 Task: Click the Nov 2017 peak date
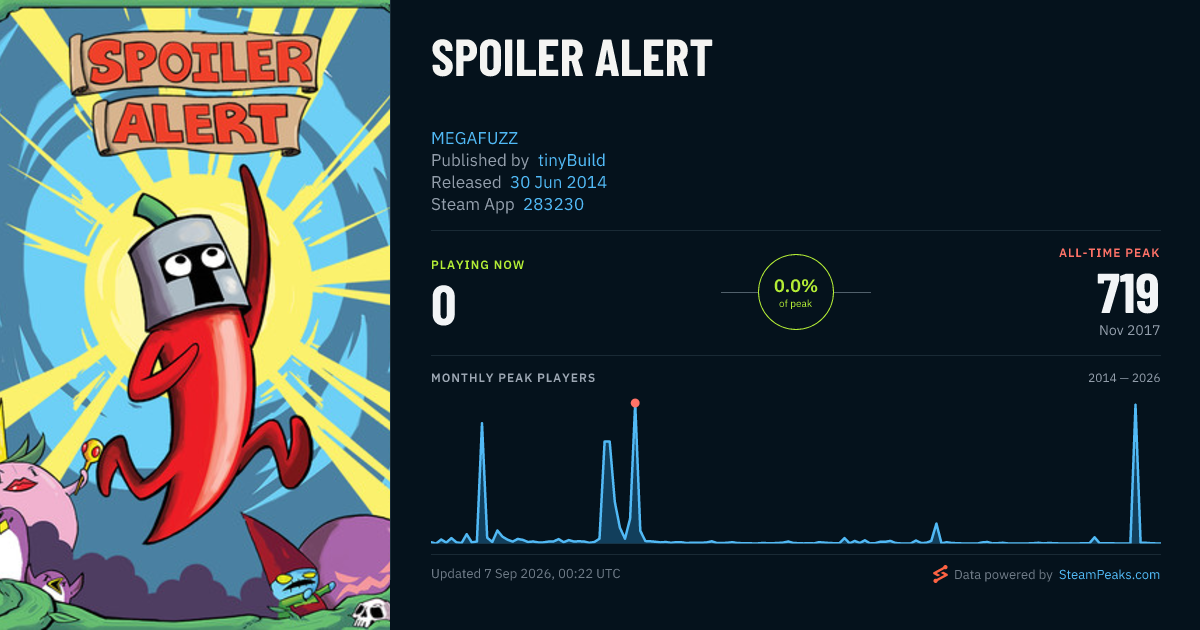[x=1128, y=330]
